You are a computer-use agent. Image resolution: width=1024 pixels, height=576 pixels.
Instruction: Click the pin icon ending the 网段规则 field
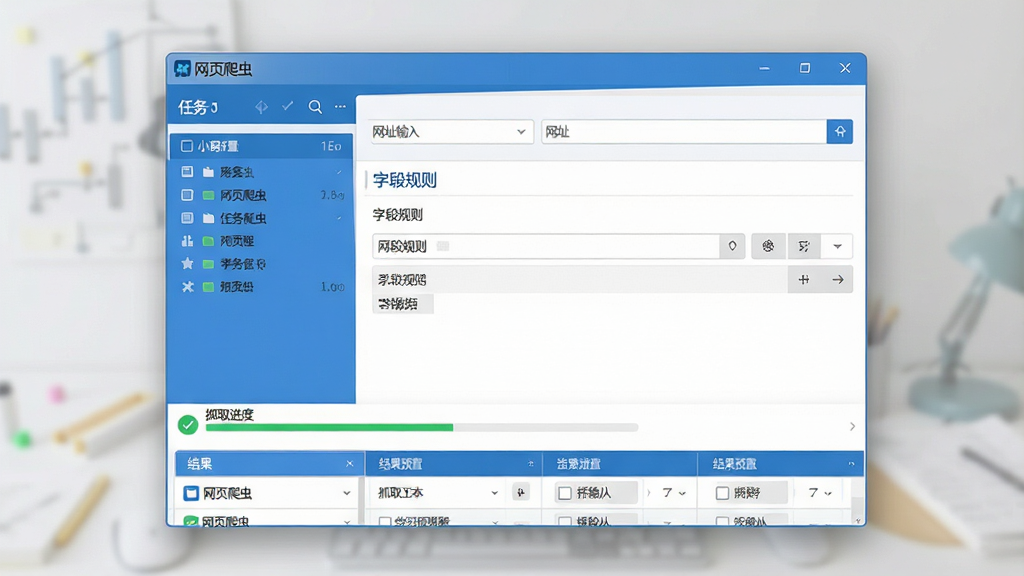pos(732,246)
